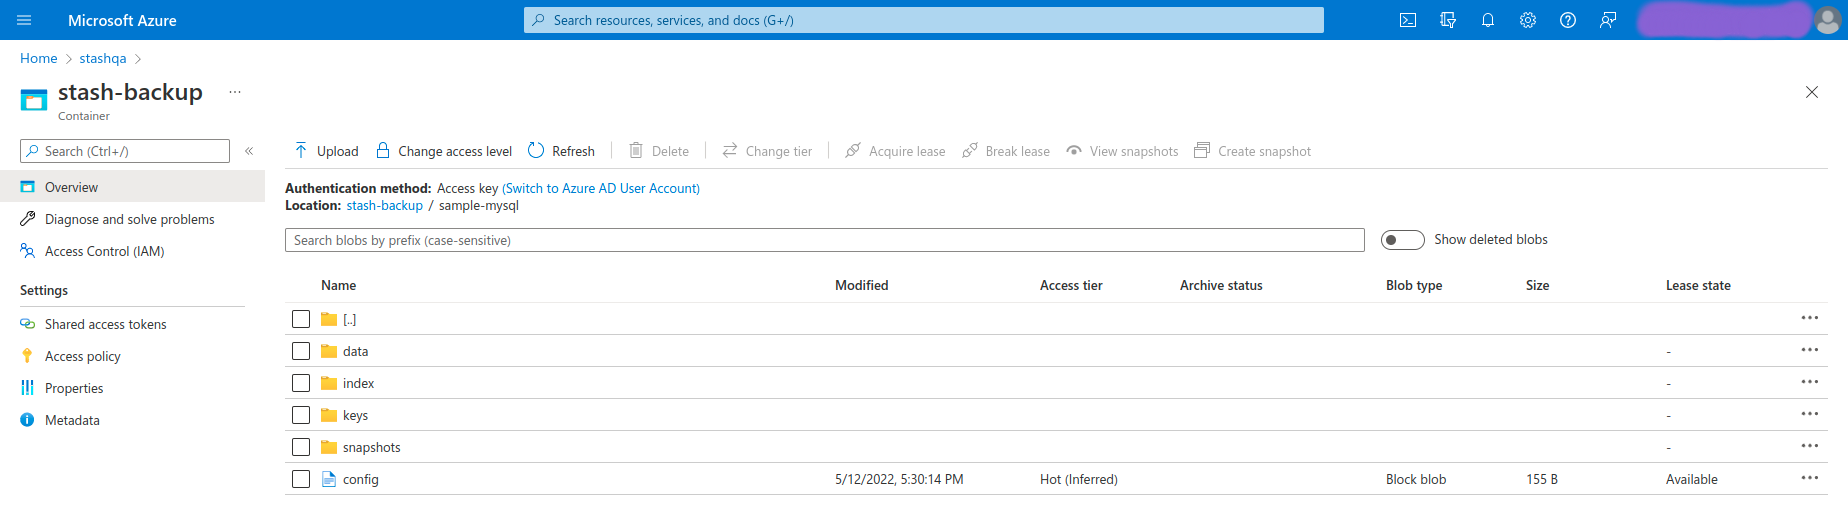The width and height of the screenshot is (1848, 516).
Task: Open Access Control (IAM) menu item
Action: pyautogui.click(x=104, y=251)
